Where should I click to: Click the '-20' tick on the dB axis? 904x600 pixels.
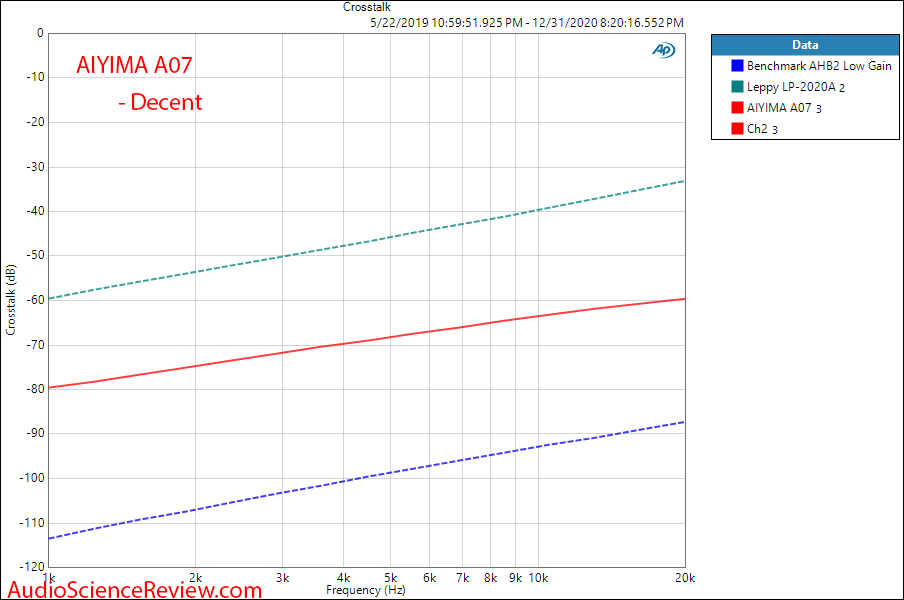click(x=35, y=122)
